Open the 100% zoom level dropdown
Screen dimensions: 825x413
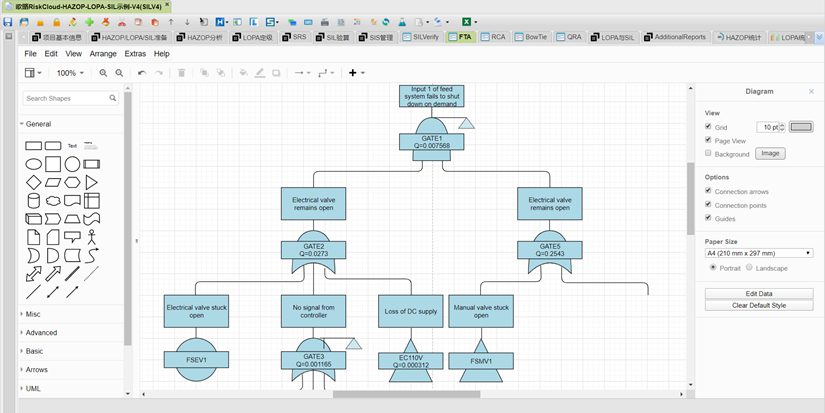pyautogui.click(x=70, y=73)
